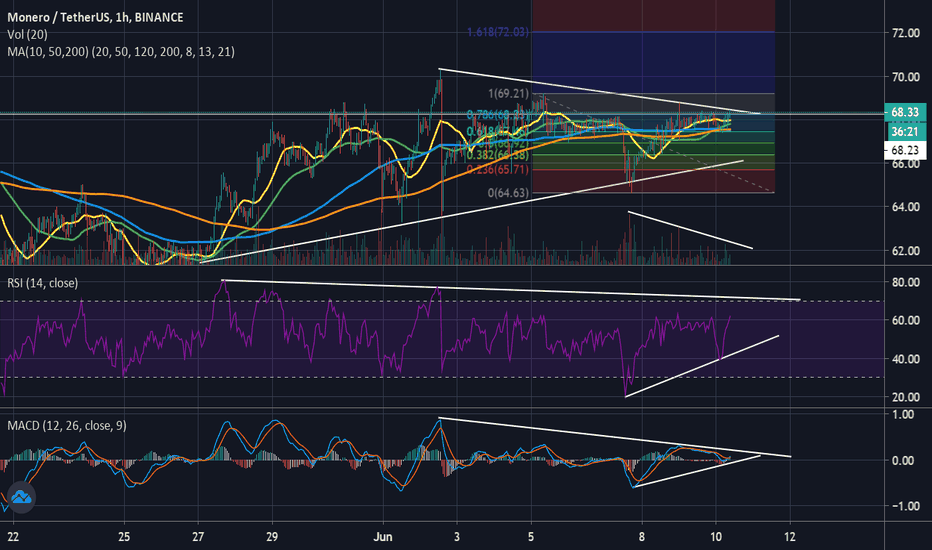Select the 0.382(66.38) Fibonacci level label

coord(498,155)
